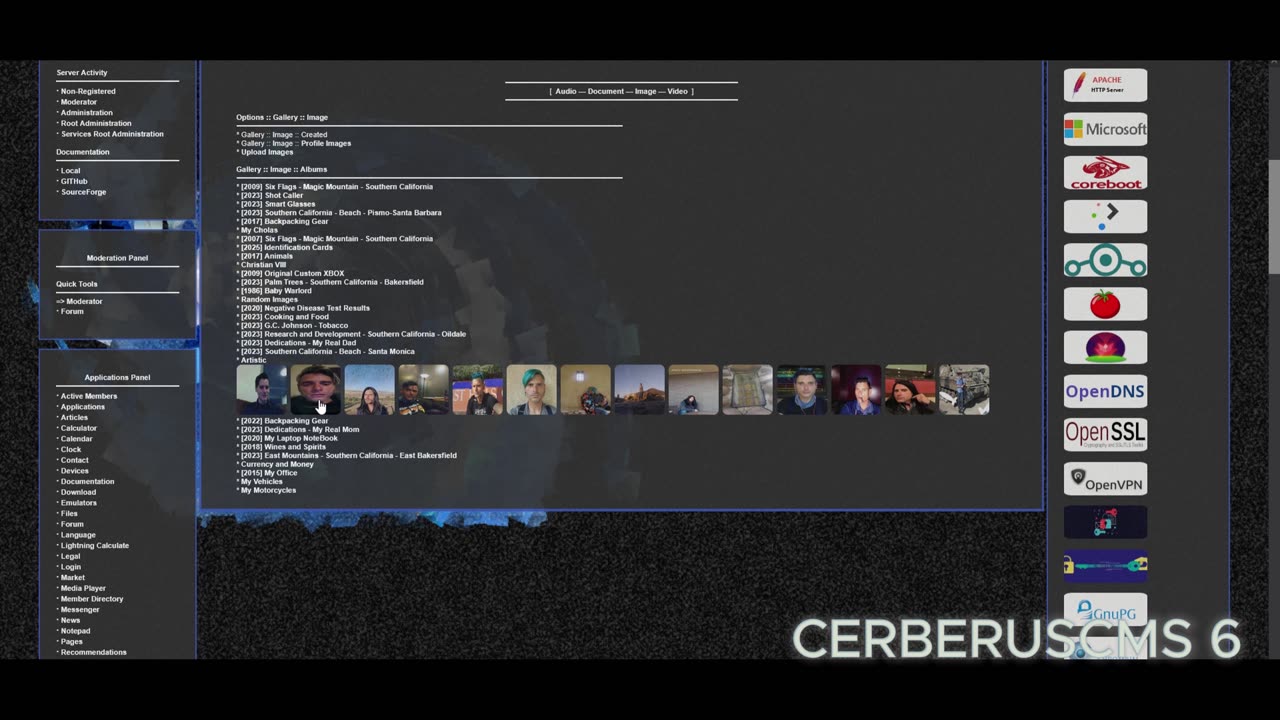Open the My Cholas album
Image resolution: width=1280 pixels, height=720 pixels.
[259, 230]
